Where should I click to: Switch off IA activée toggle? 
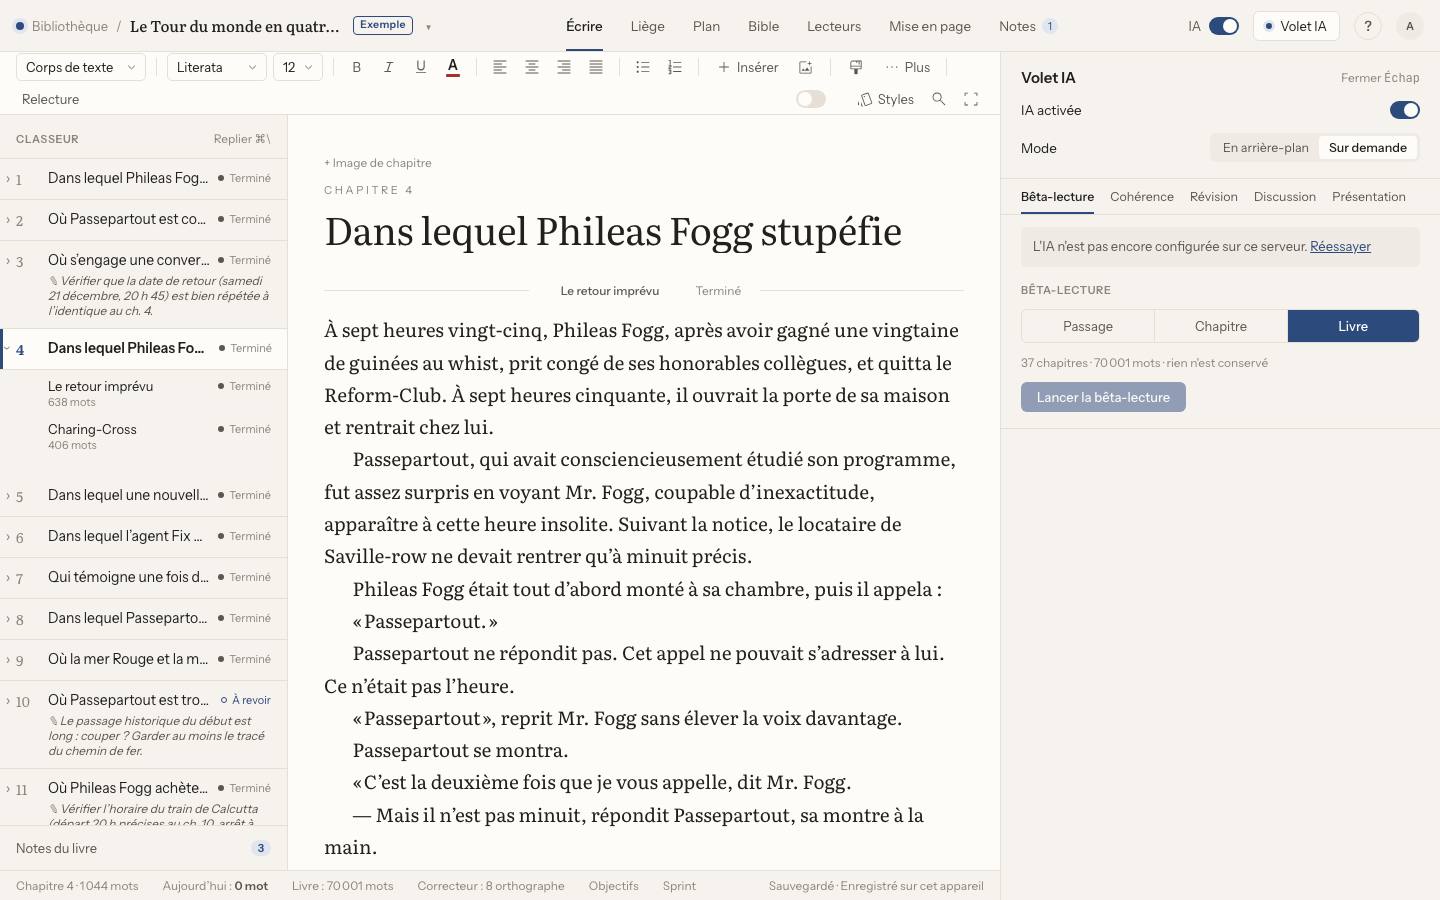click(1405, 110)
